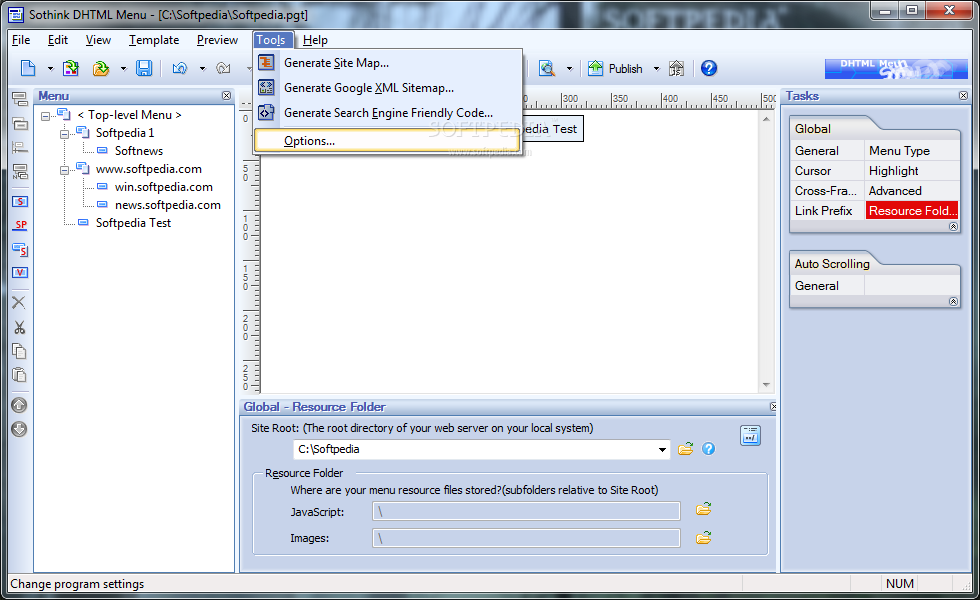
Task: Open the Publish dropdown arrow
Action: [656, 69]
